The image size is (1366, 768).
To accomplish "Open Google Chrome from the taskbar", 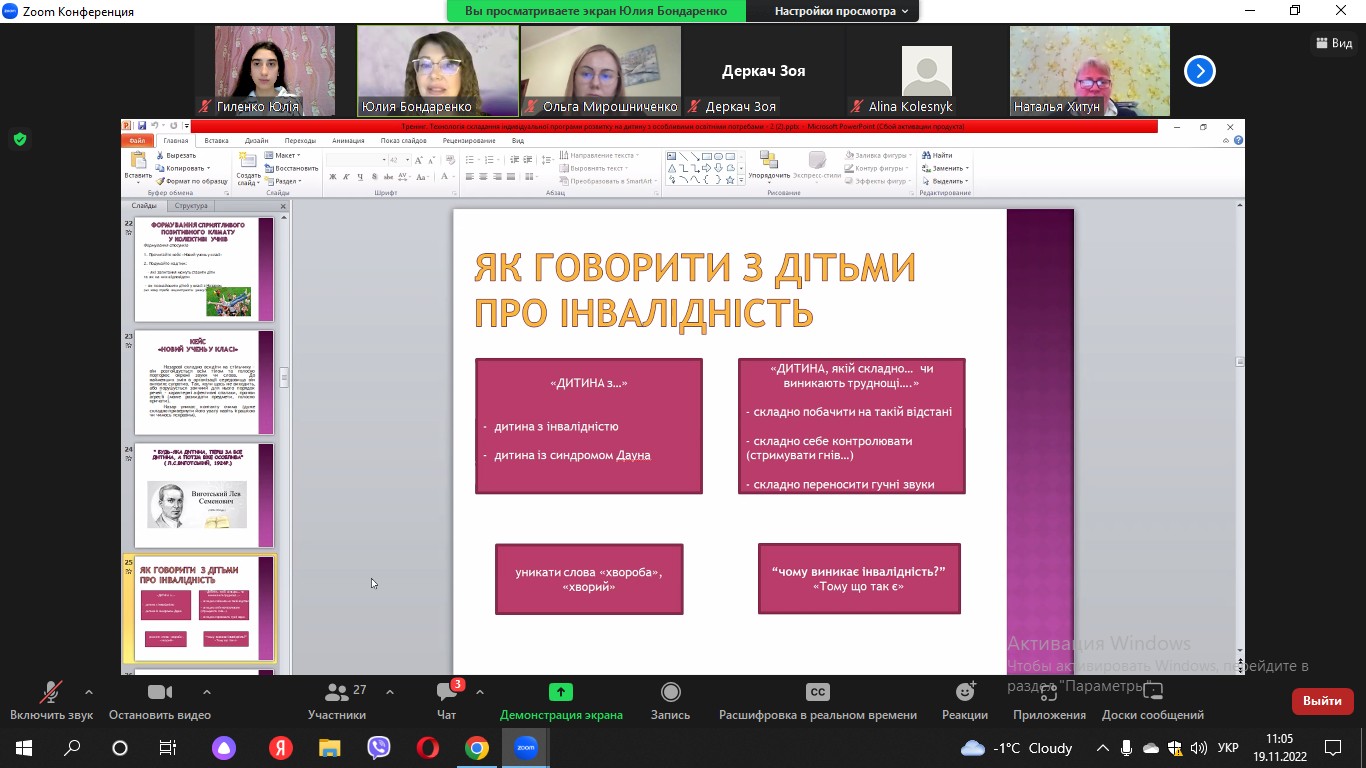I will pyautogui.click(x=477, y=747).
